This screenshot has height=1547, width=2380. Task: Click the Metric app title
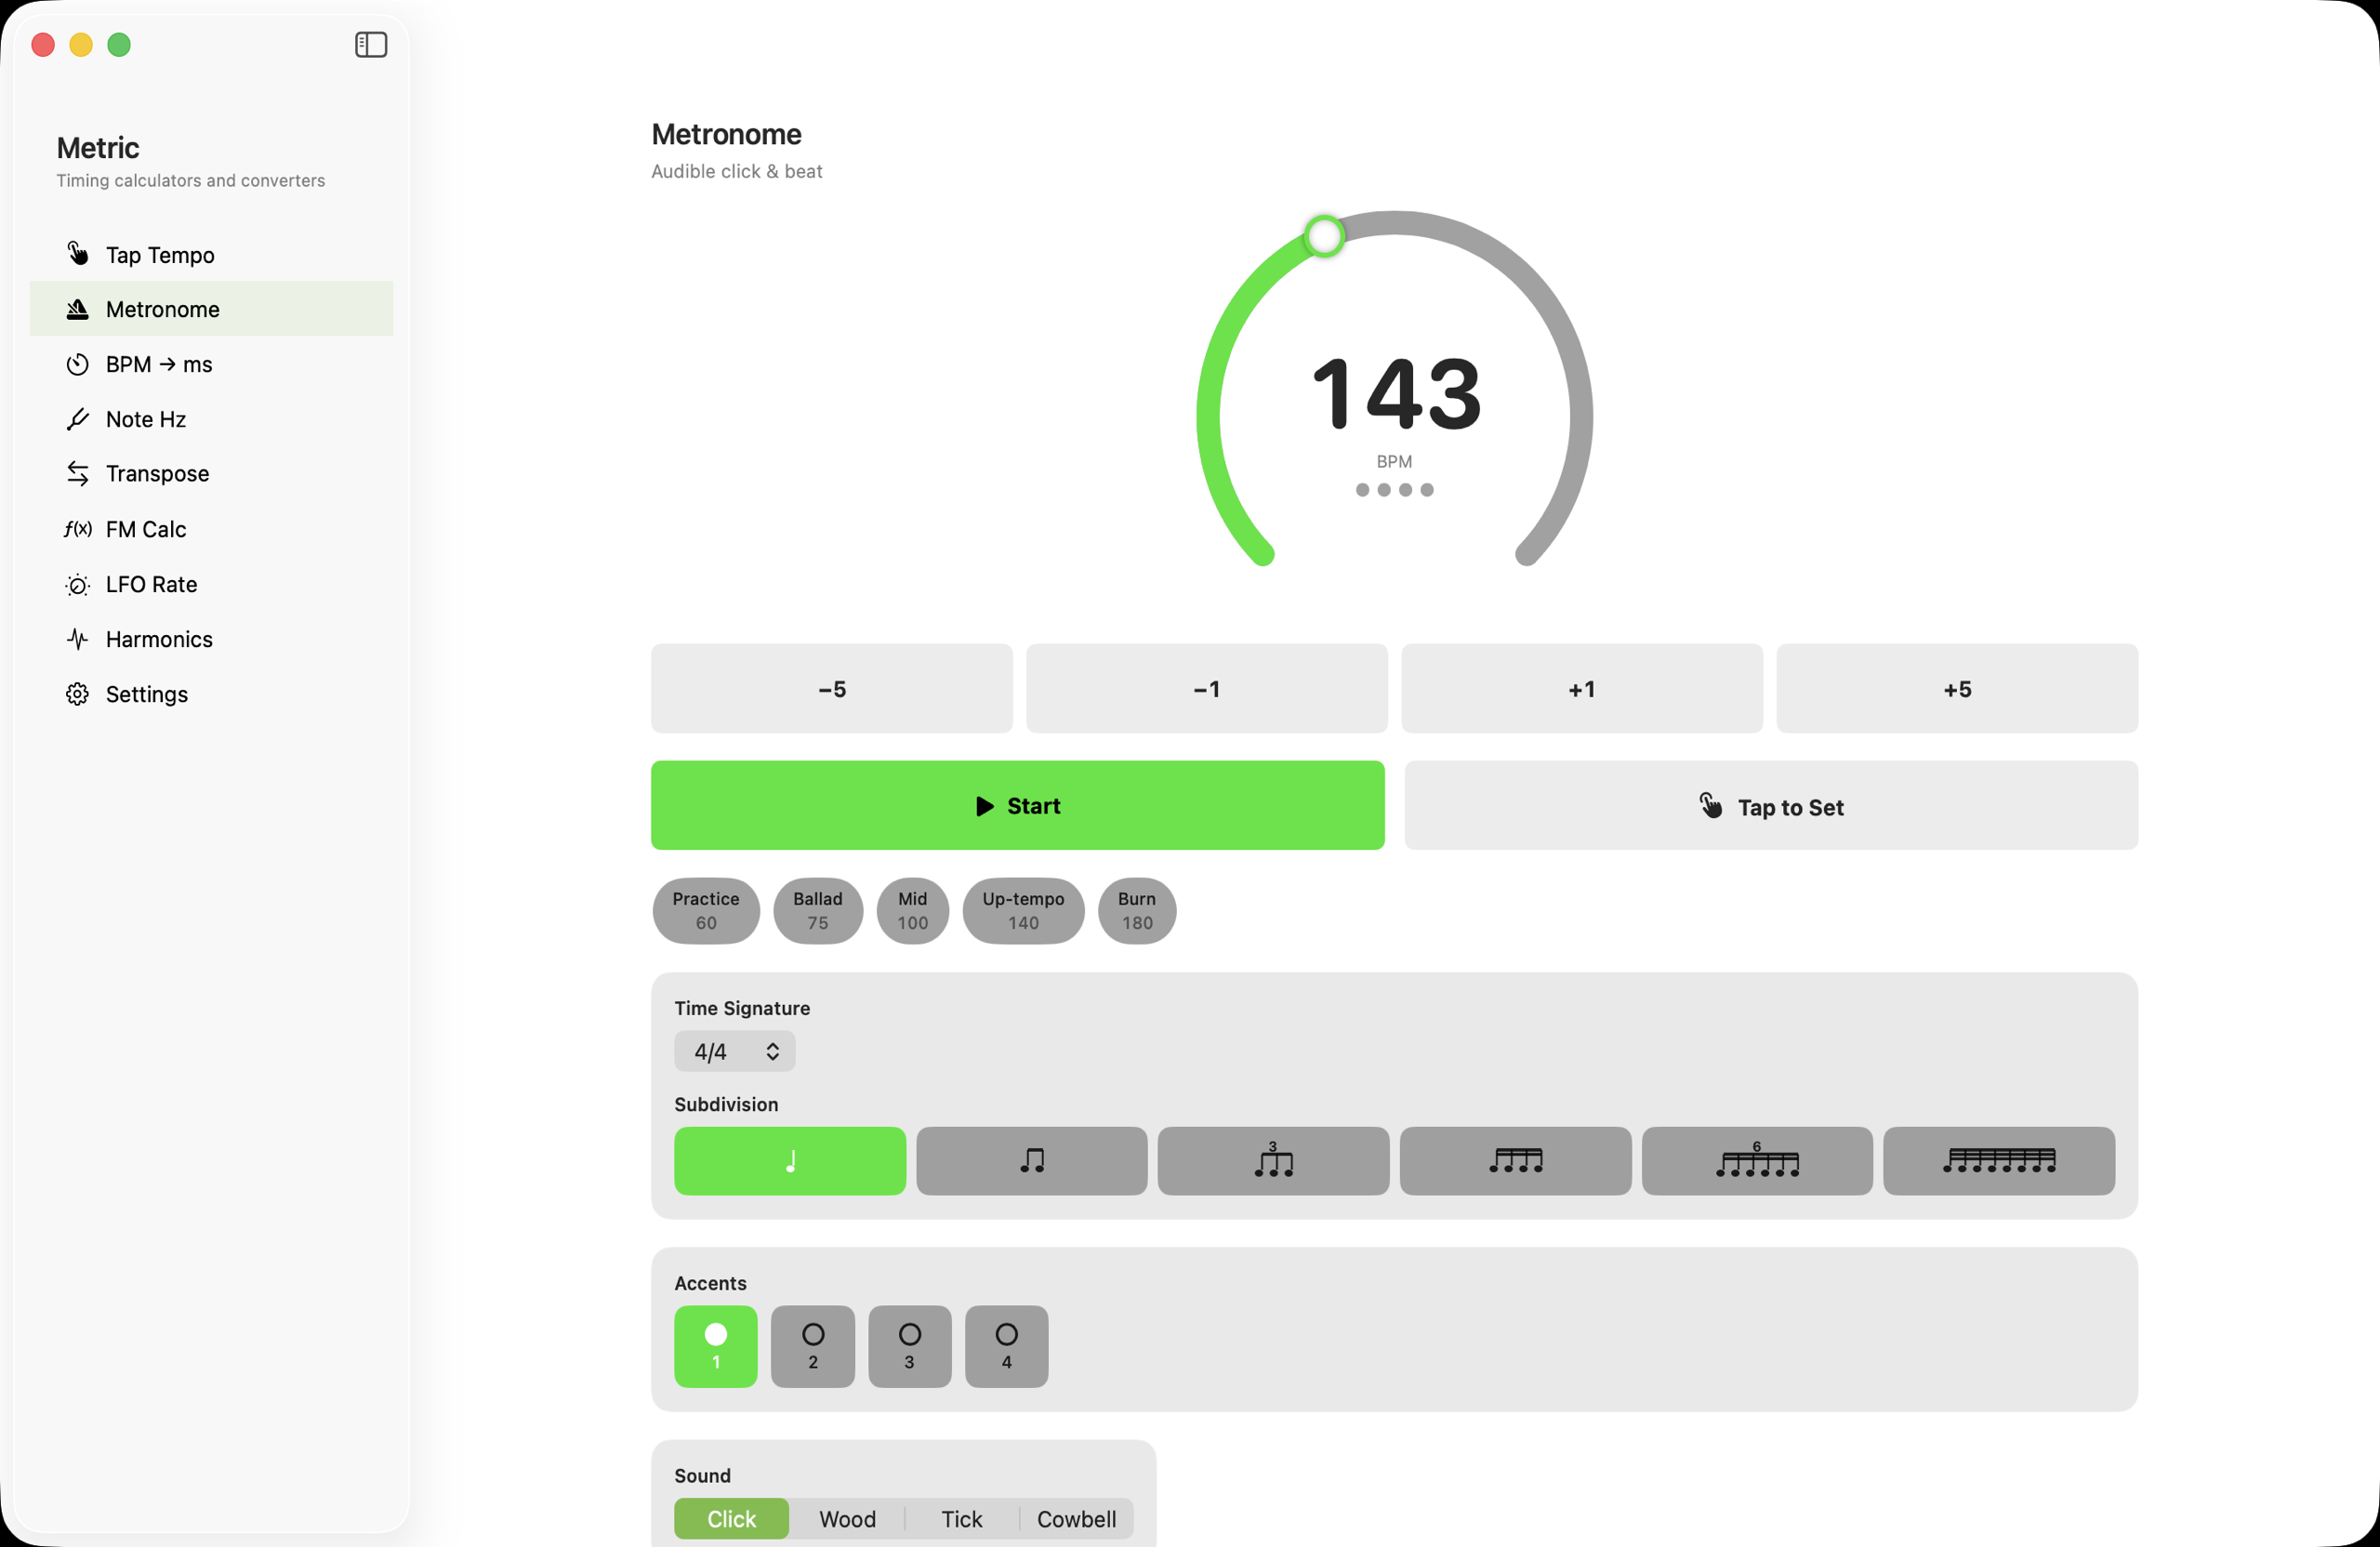click(98, 148)
